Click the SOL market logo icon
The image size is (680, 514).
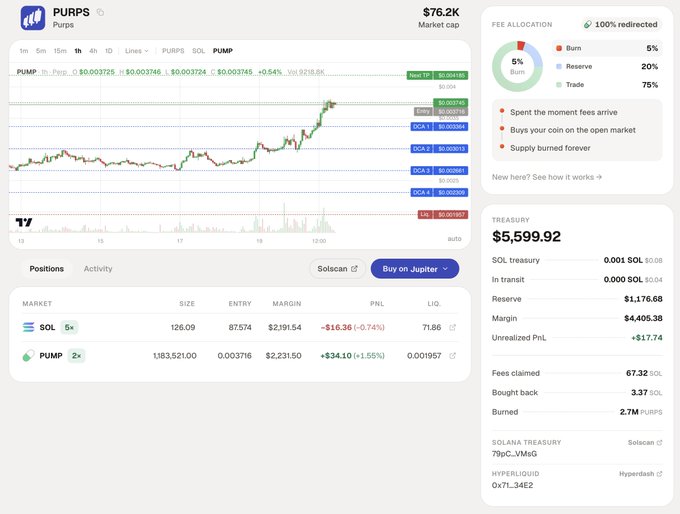(x=28, y=327)
